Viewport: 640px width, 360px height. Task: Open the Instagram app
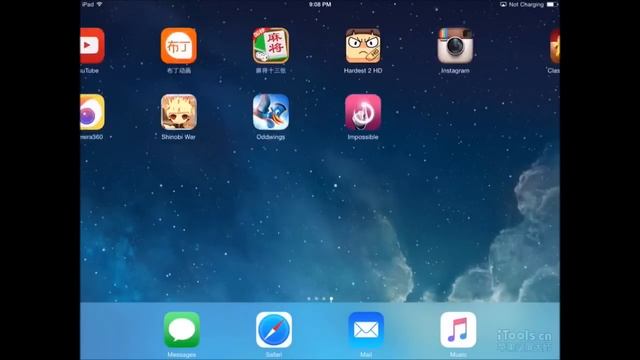[x=455, y=46]
